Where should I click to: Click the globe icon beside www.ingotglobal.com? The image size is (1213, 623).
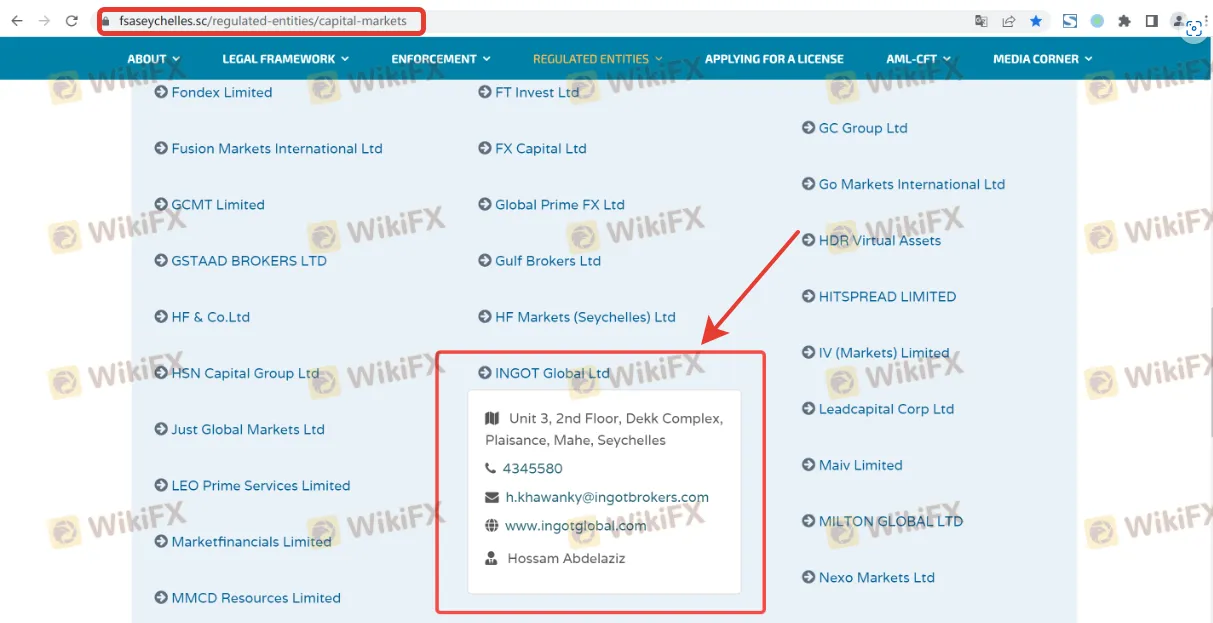click(x=491, y=525)
